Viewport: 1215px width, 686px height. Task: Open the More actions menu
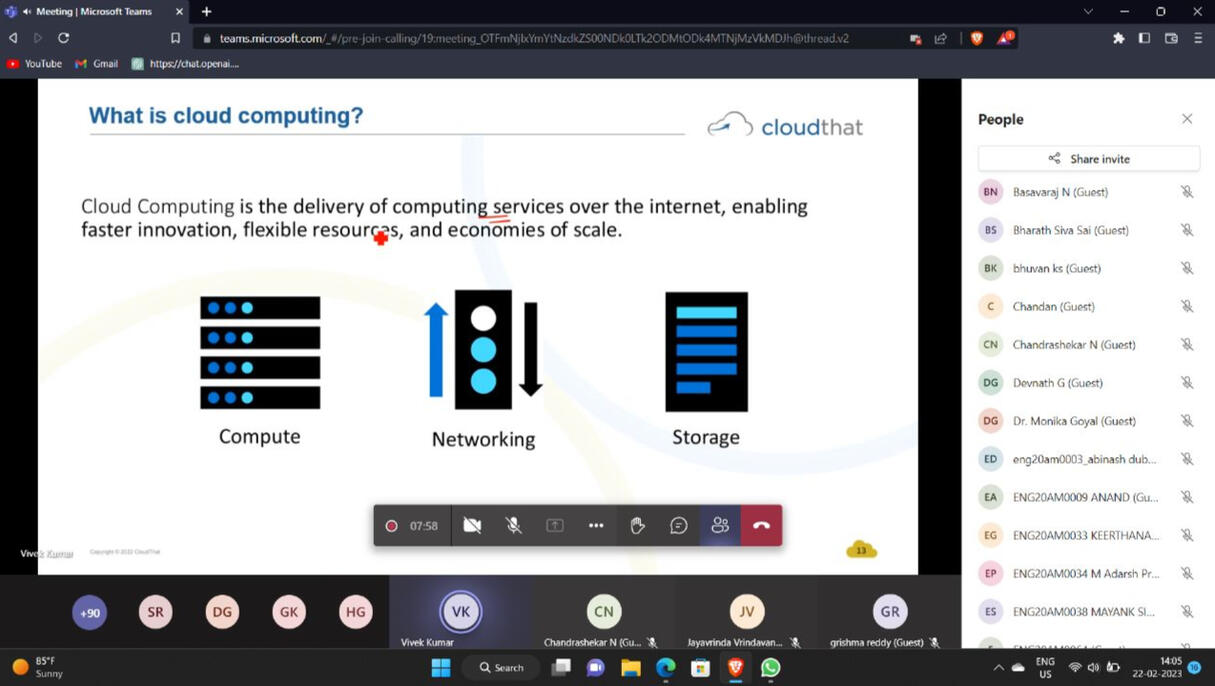tap(596, 525)
